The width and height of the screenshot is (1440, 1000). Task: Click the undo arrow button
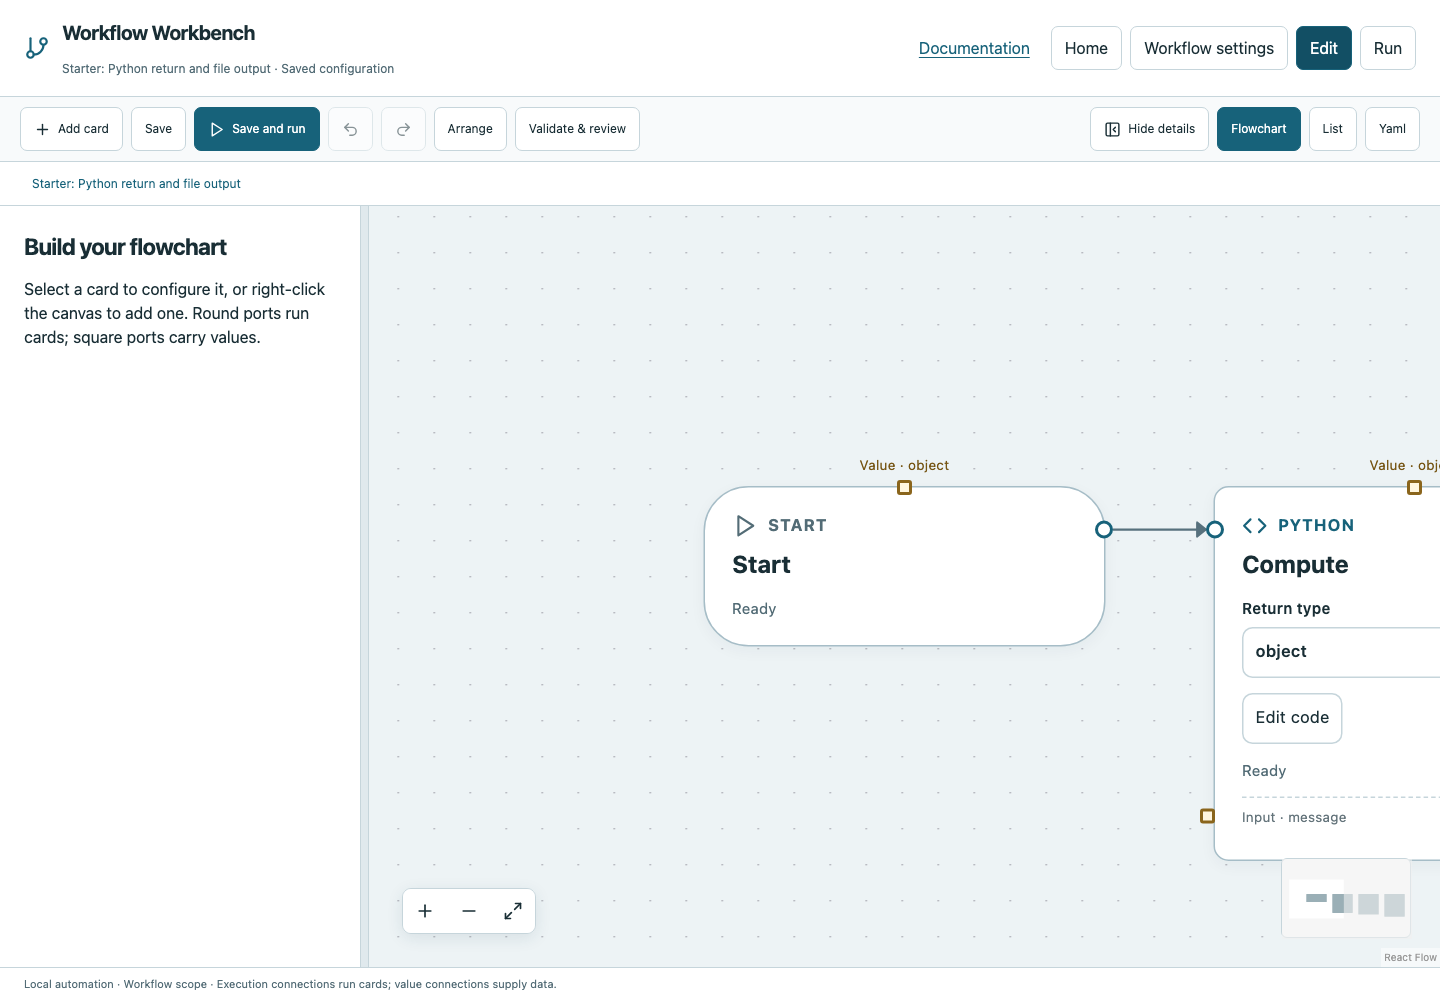tap(350, 129)
